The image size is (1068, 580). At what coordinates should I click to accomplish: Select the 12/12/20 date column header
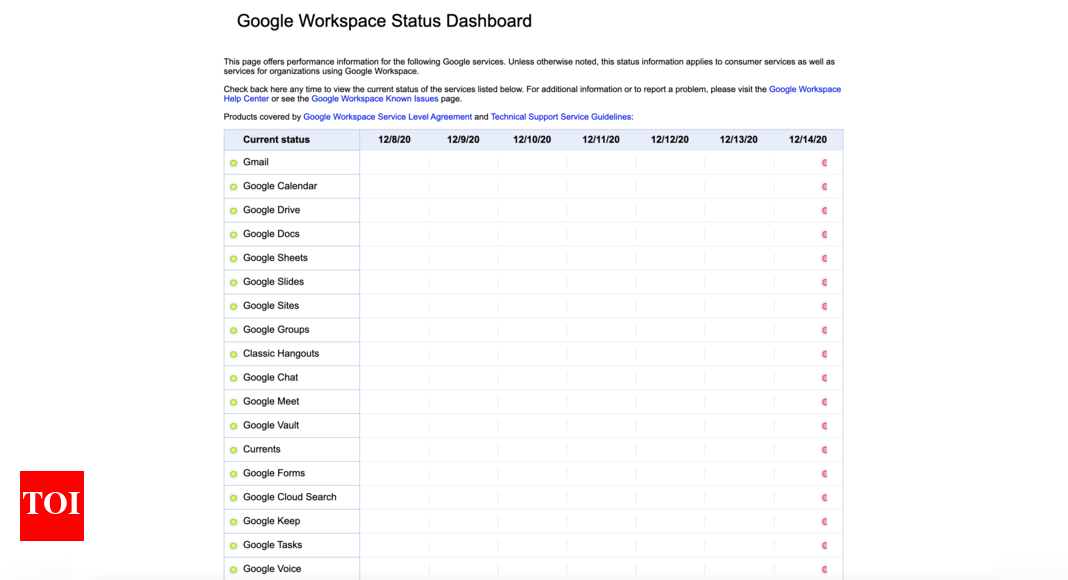(670, 140)
